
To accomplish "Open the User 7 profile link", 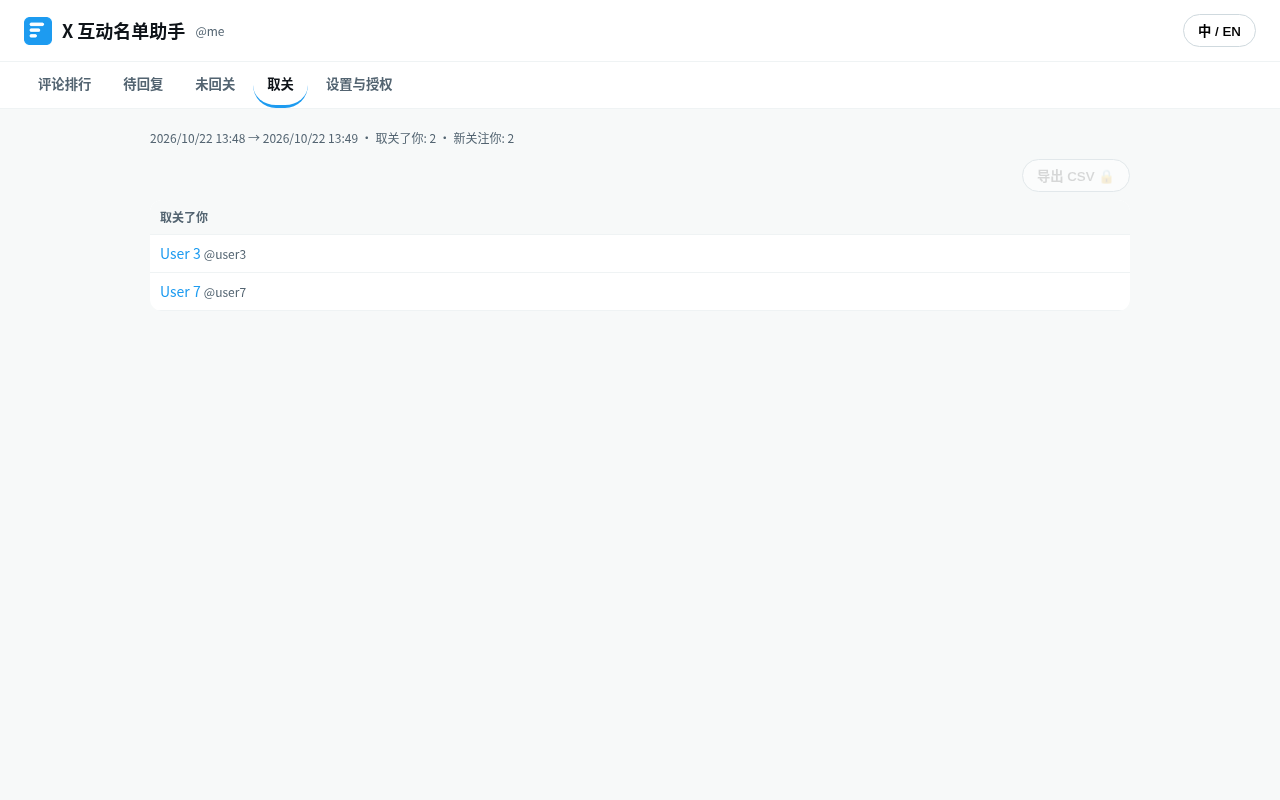I will tap(180, 292).
